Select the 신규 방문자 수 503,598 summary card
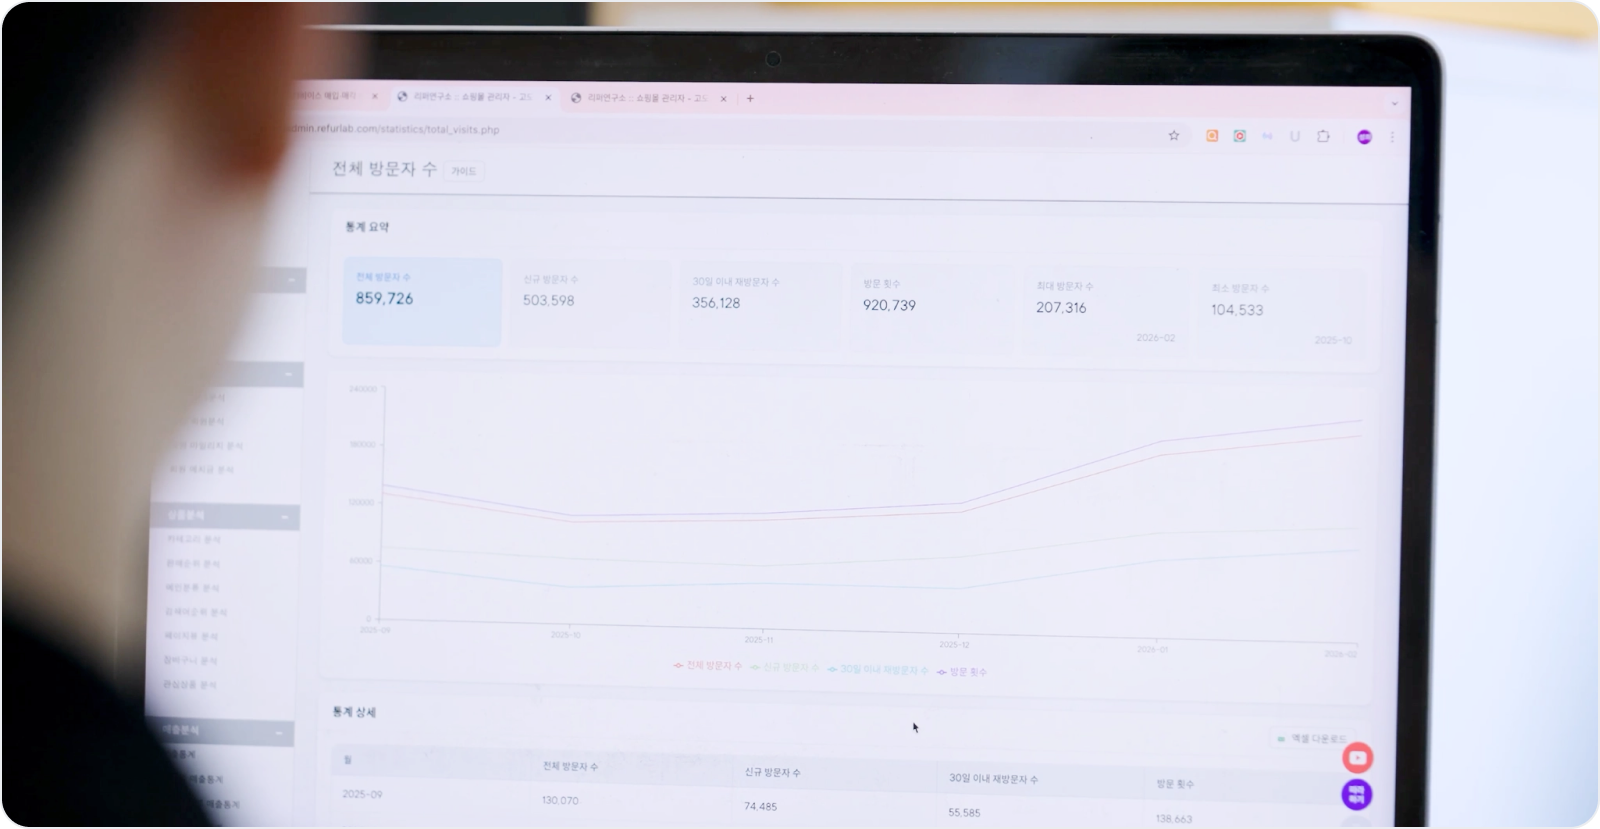The height and width of the screenshot is (829, 1600). pyautogui.click(x=590, y=304)
